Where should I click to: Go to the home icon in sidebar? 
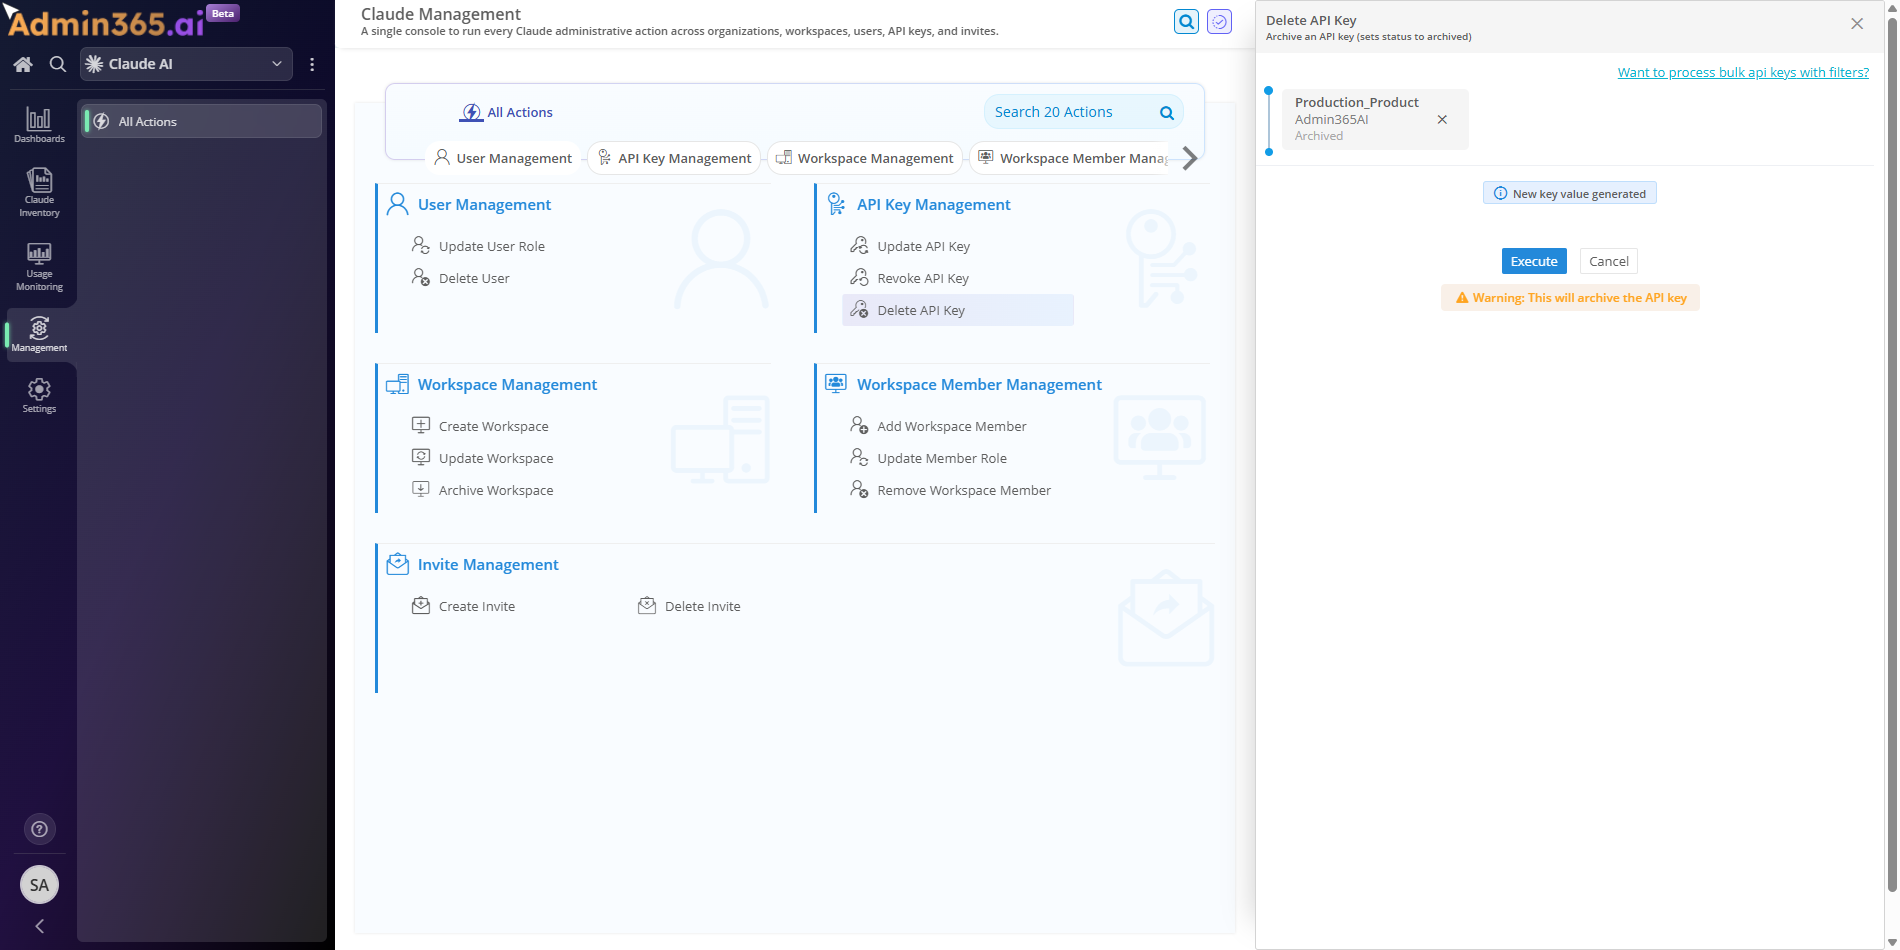click(23, 64)
